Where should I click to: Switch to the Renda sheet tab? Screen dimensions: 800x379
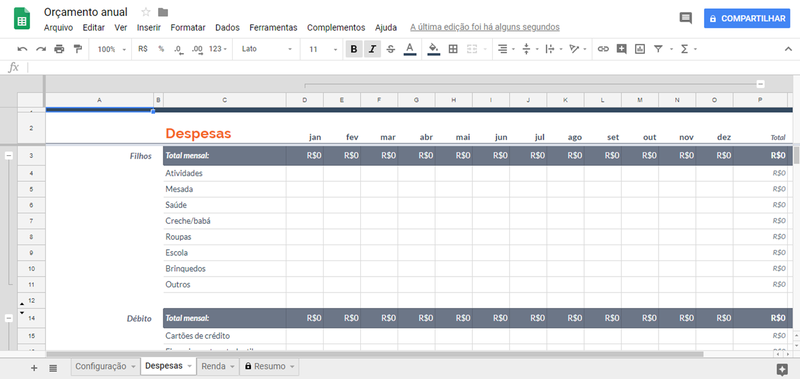pos(218,366)
